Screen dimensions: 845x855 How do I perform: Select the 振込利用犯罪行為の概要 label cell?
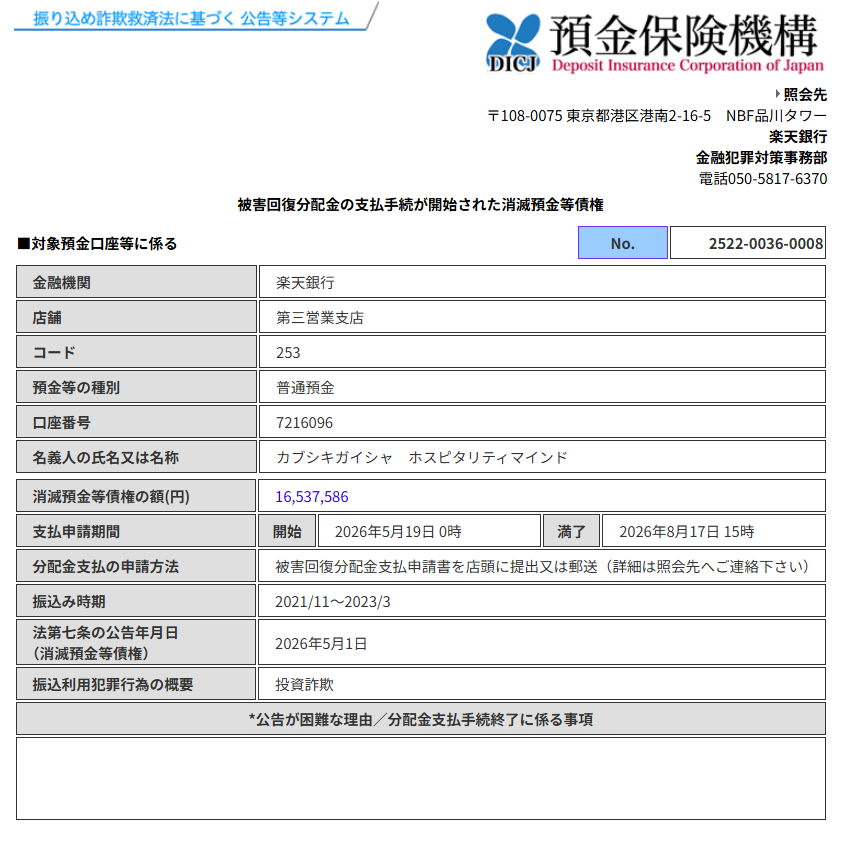[136, 684]
